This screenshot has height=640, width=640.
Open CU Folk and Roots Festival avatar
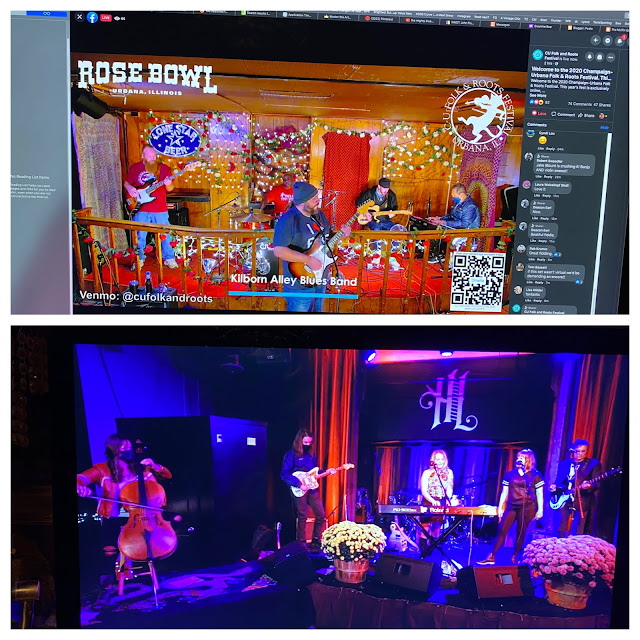tap(538, 54)
